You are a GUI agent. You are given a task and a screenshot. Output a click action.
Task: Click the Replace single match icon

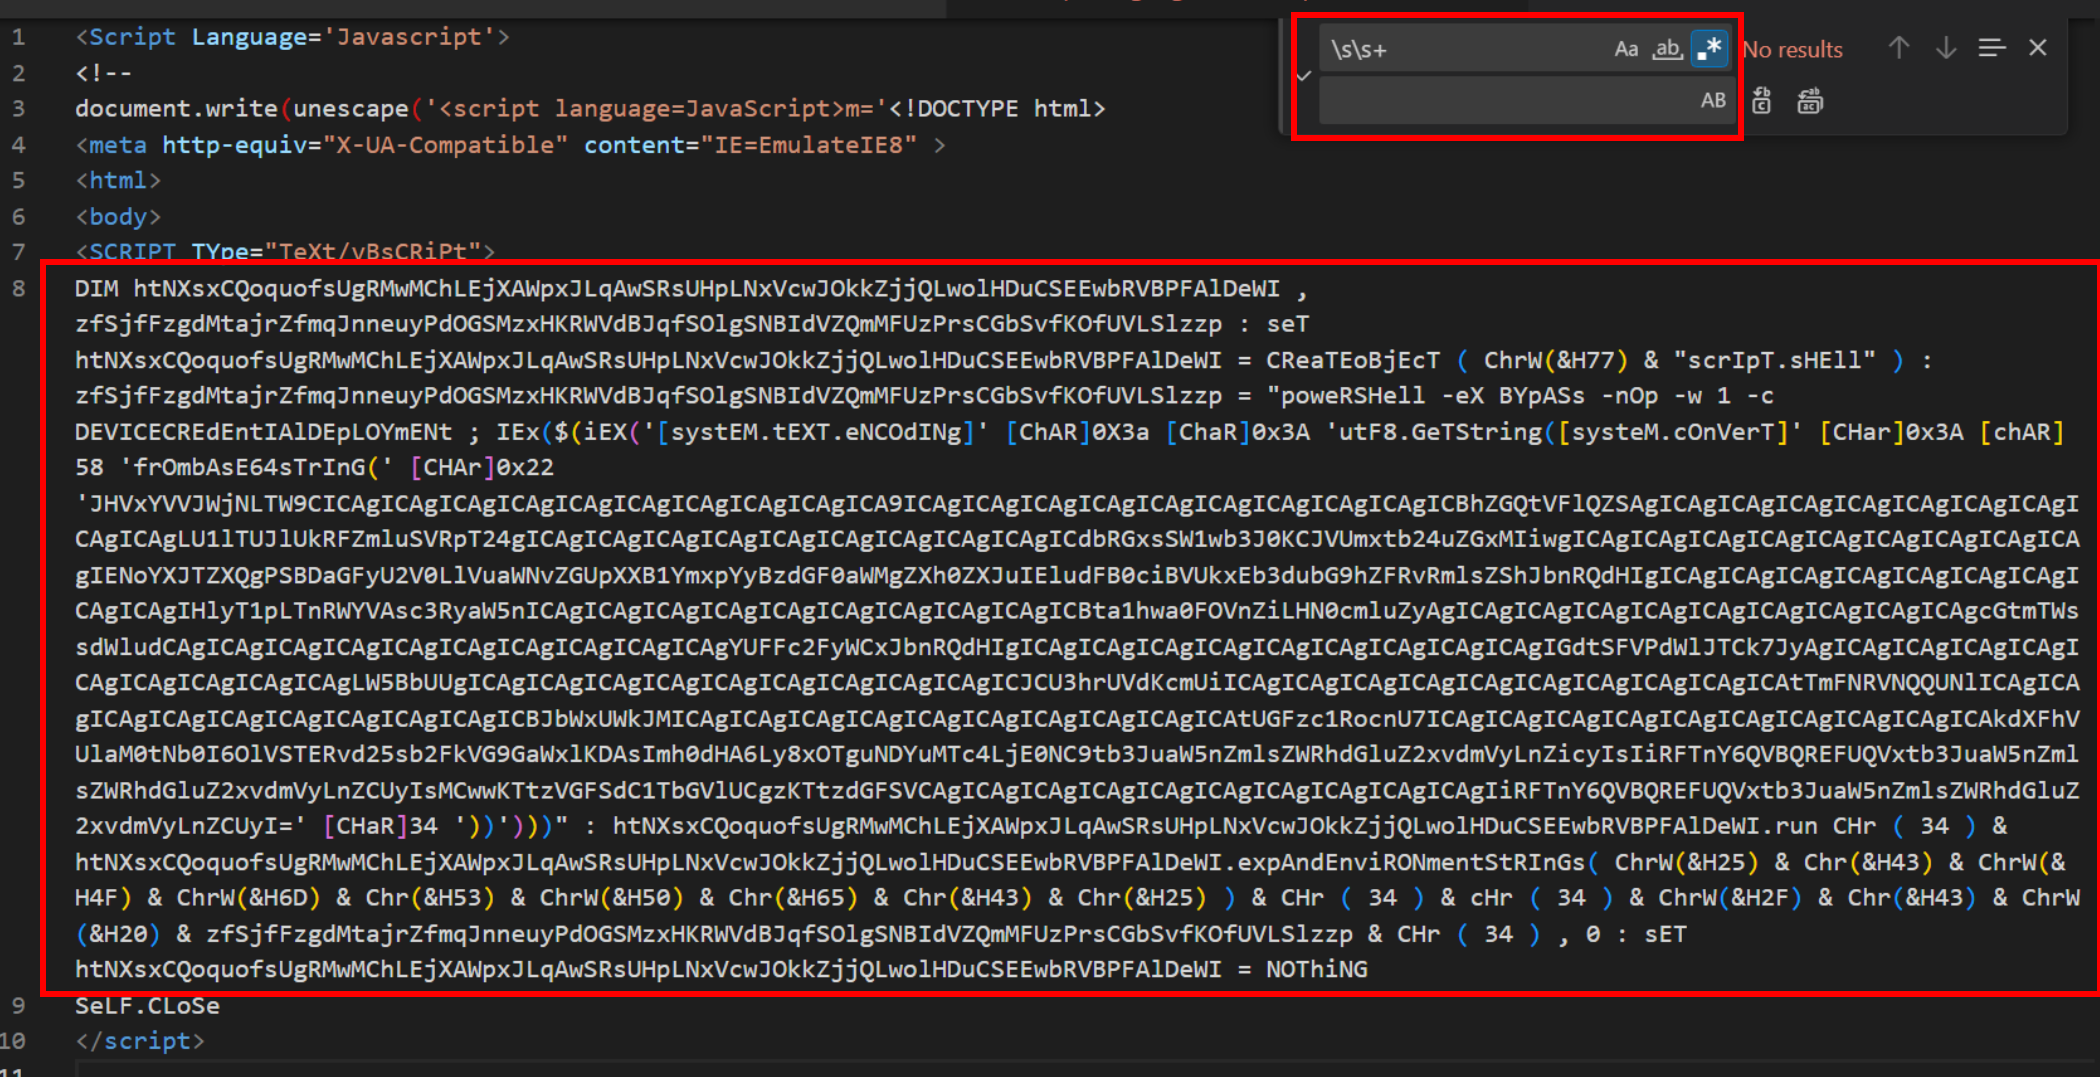coord(1762,101)
